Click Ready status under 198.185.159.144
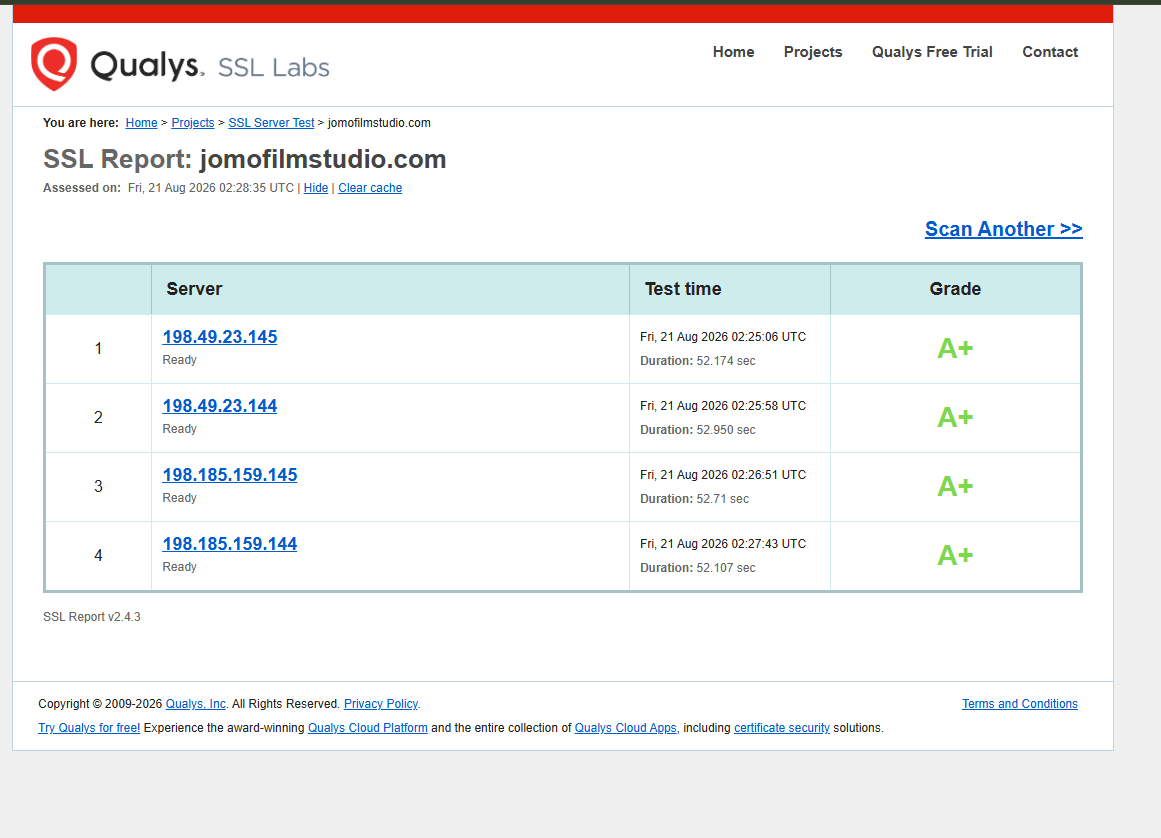Image resolution: width=1161 pixels, height=838 pixels. click(179, 566)
